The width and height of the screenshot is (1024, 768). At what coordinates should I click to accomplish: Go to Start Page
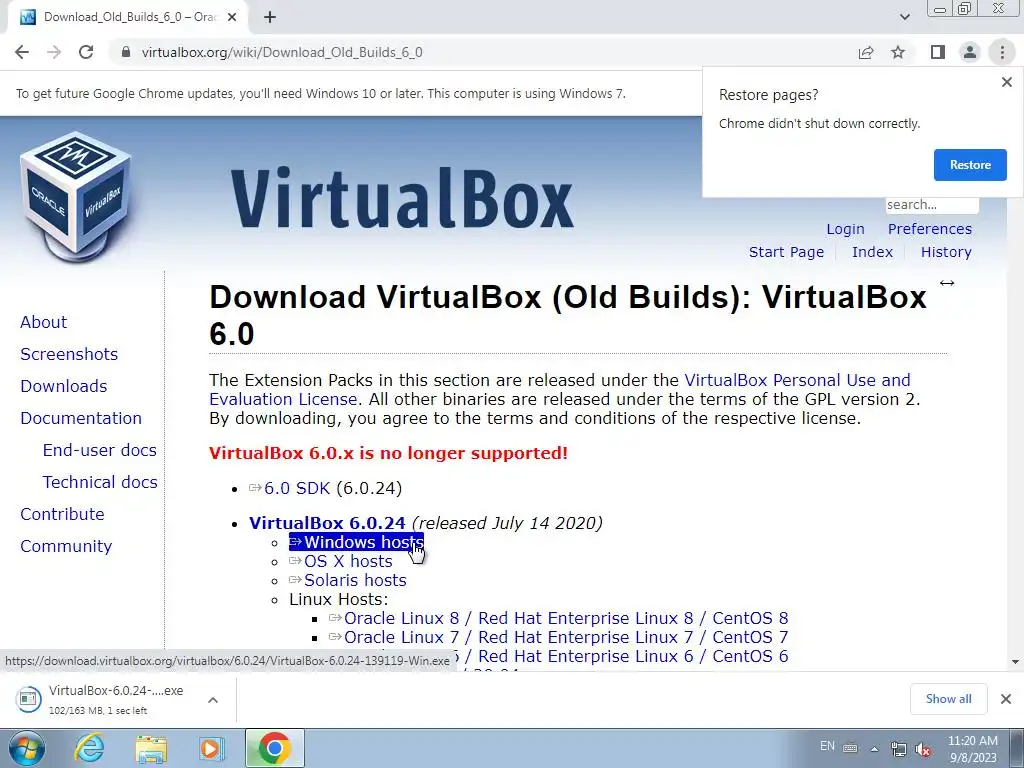[x=786, y=252]
